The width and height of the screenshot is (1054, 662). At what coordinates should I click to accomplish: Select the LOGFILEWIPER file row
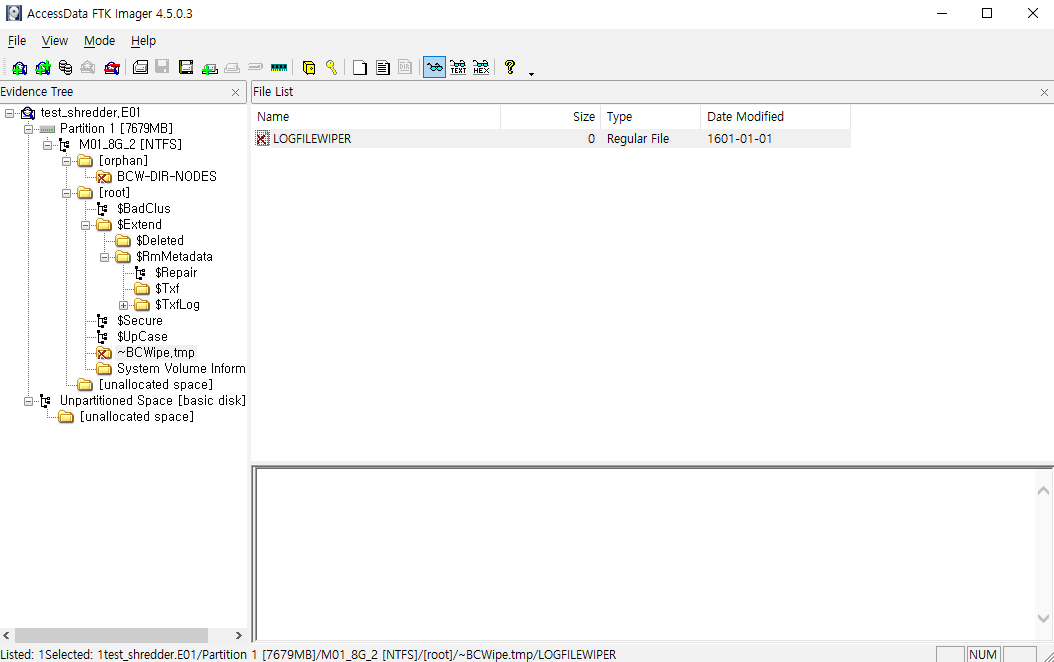pos(552,139)
